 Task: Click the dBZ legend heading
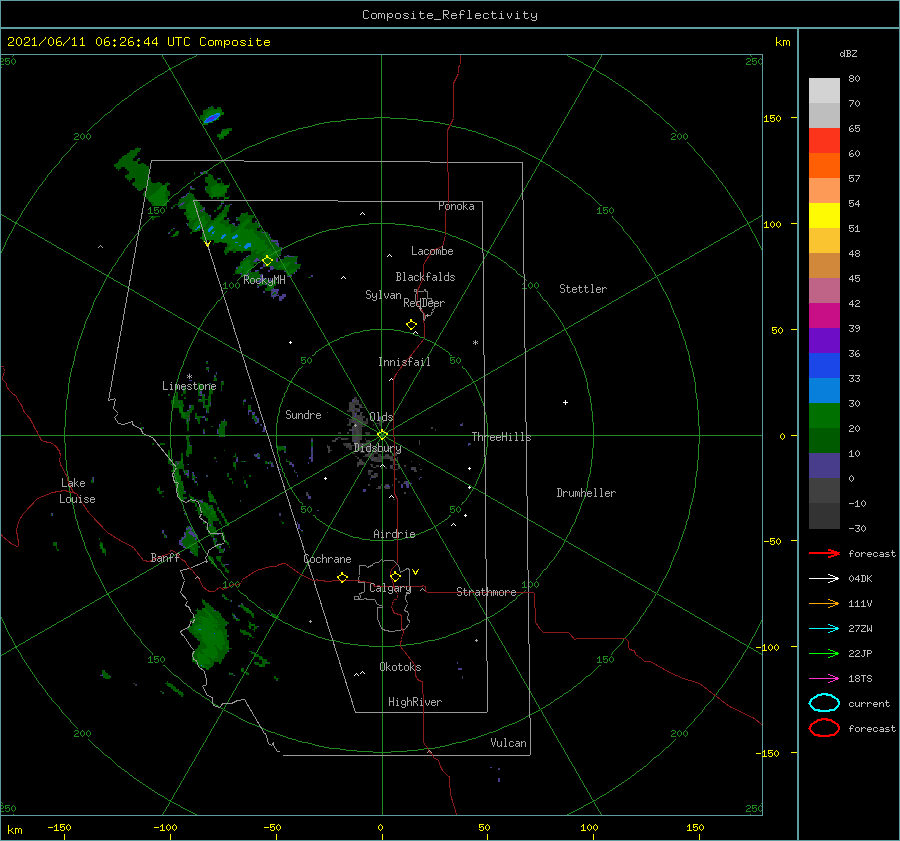[848, 53]
